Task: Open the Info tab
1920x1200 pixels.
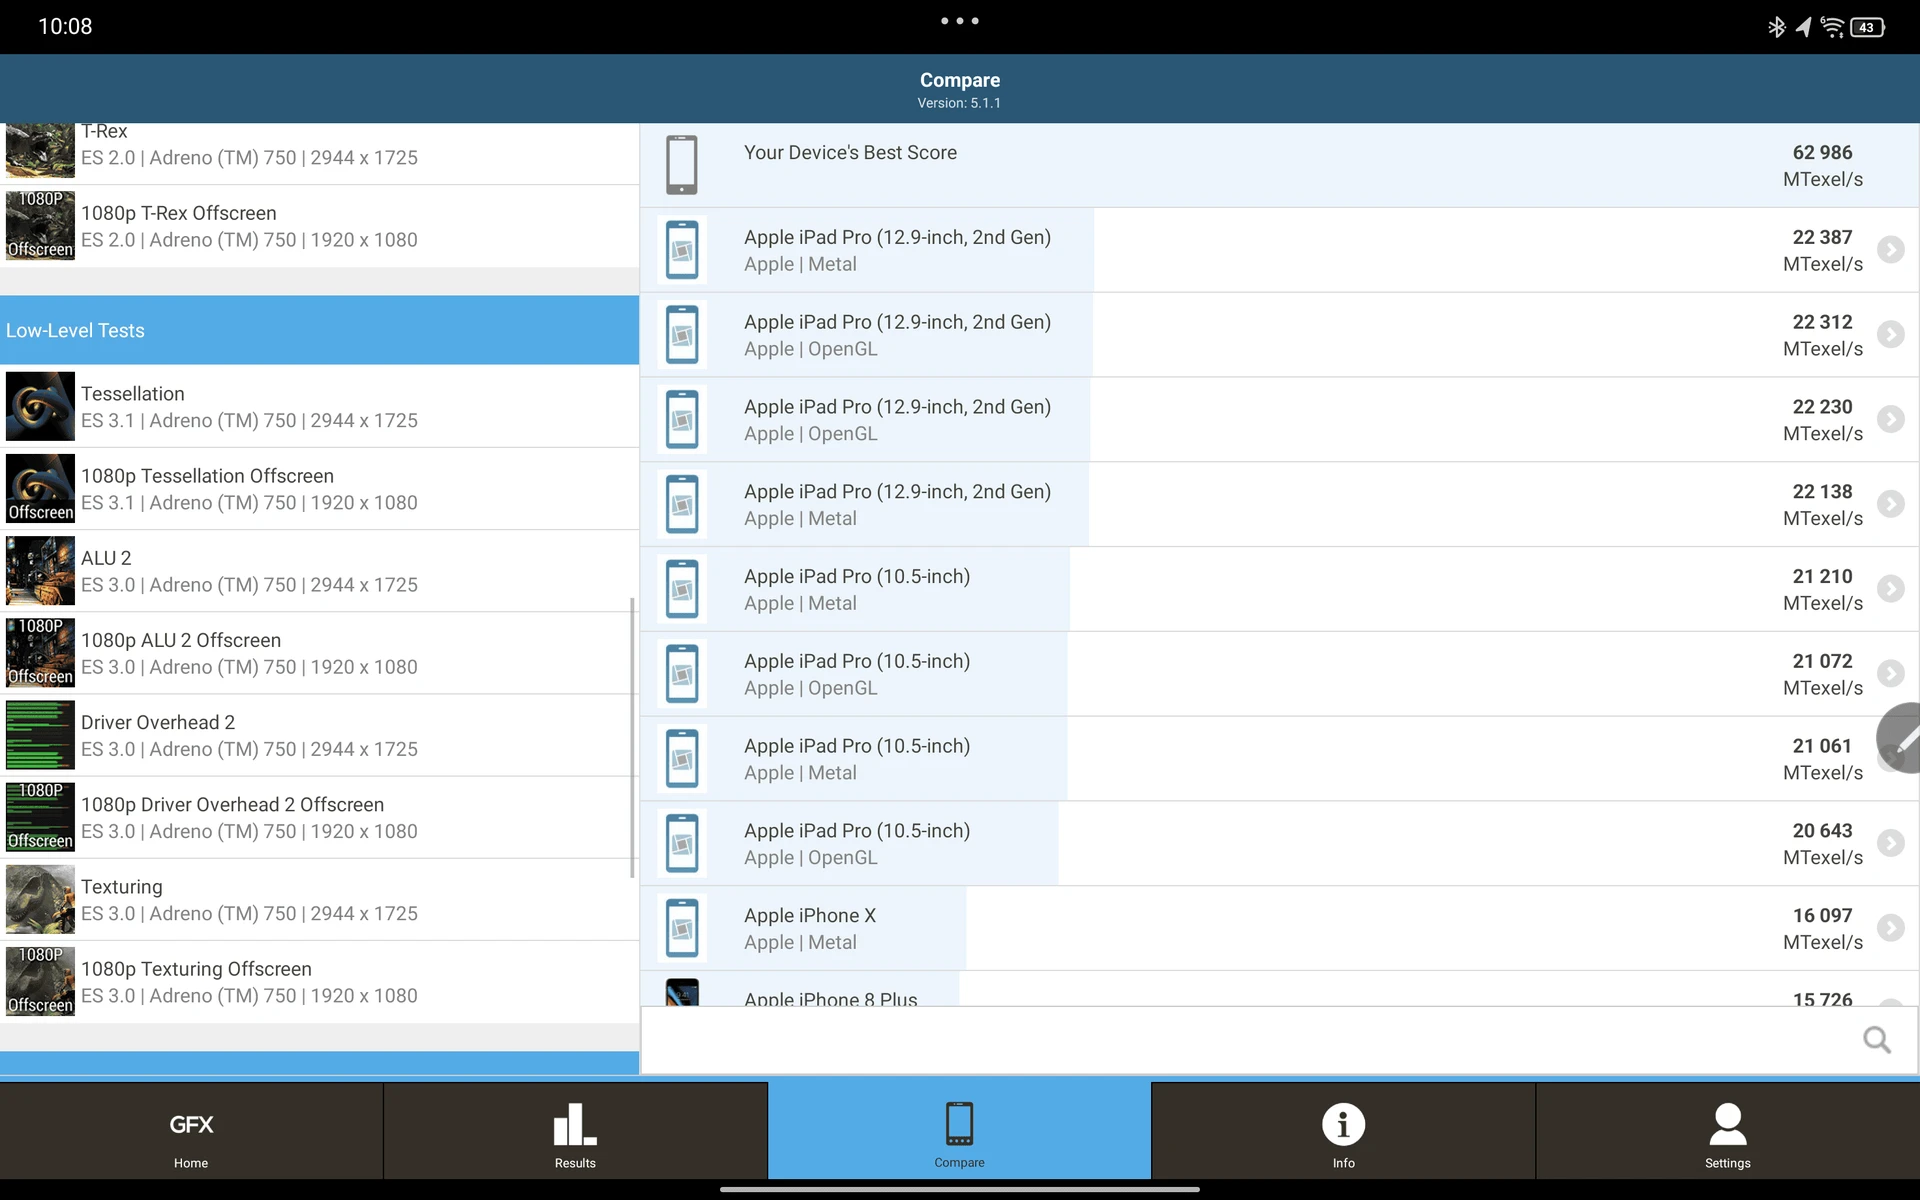Action: point(1343,1131)
